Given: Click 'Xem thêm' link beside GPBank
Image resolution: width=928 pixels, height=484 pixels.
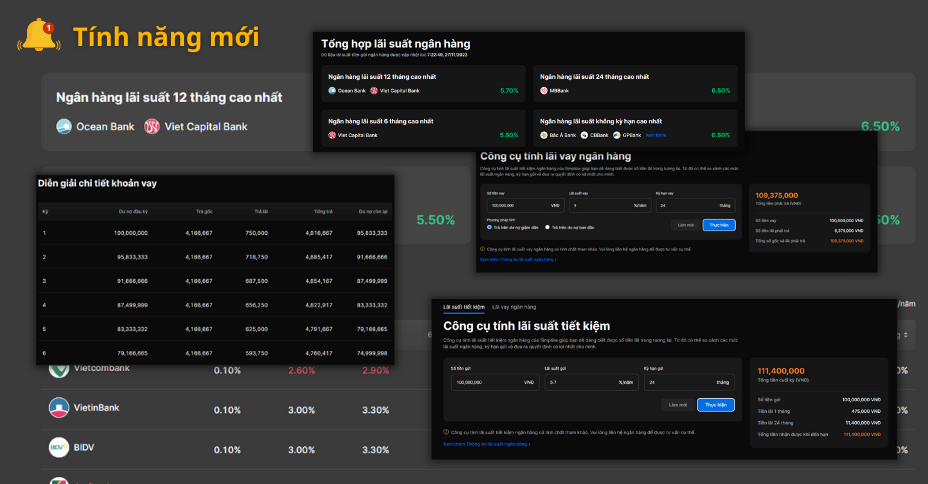Looking at the screenshot, I should pyautogui.click(x=655, y=135).
